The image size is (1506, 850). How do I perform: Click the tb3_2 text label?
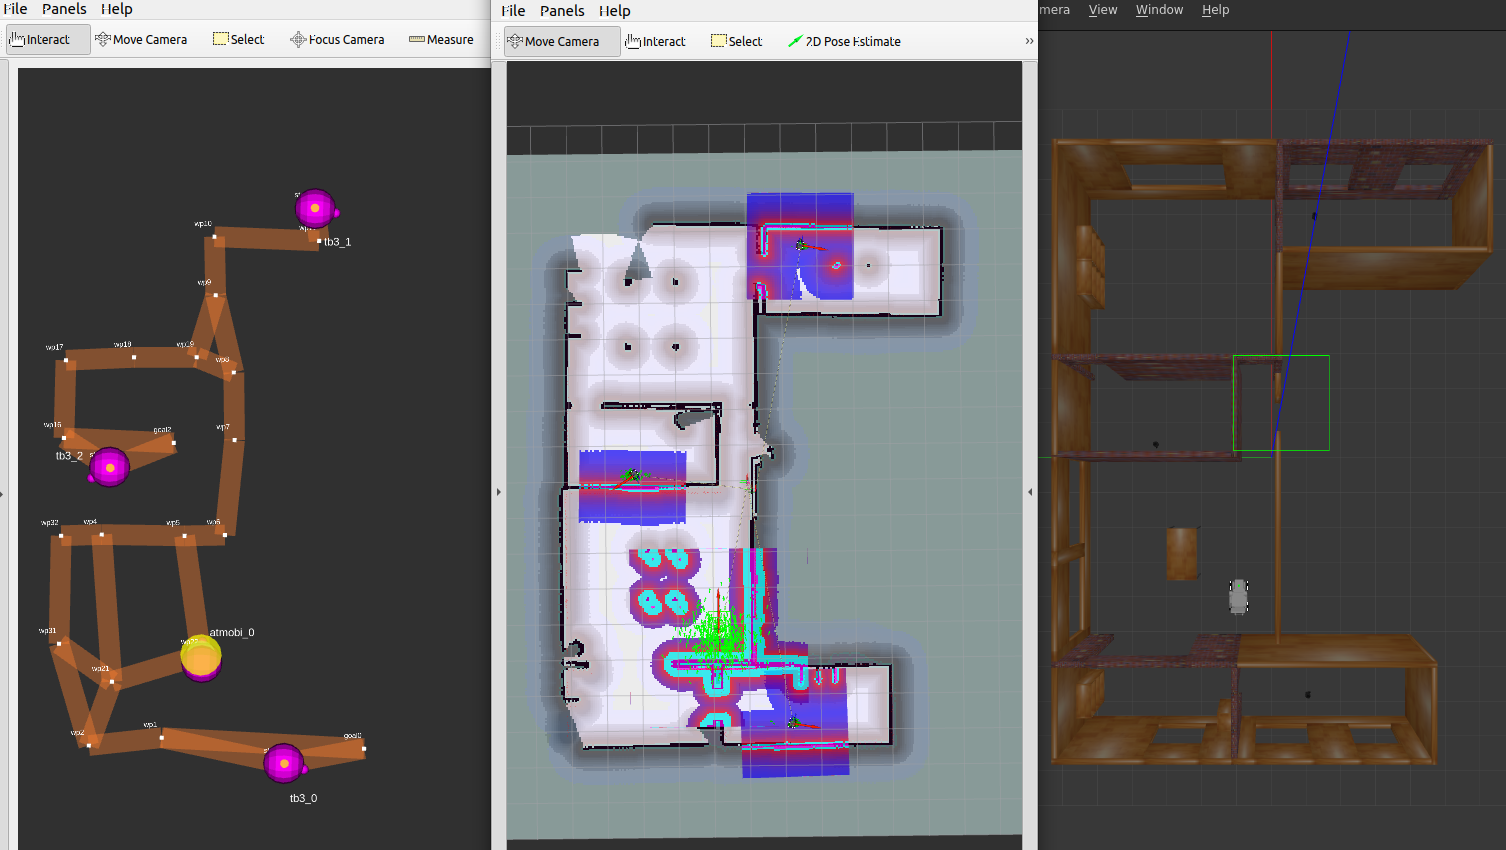tap(69, 456)
